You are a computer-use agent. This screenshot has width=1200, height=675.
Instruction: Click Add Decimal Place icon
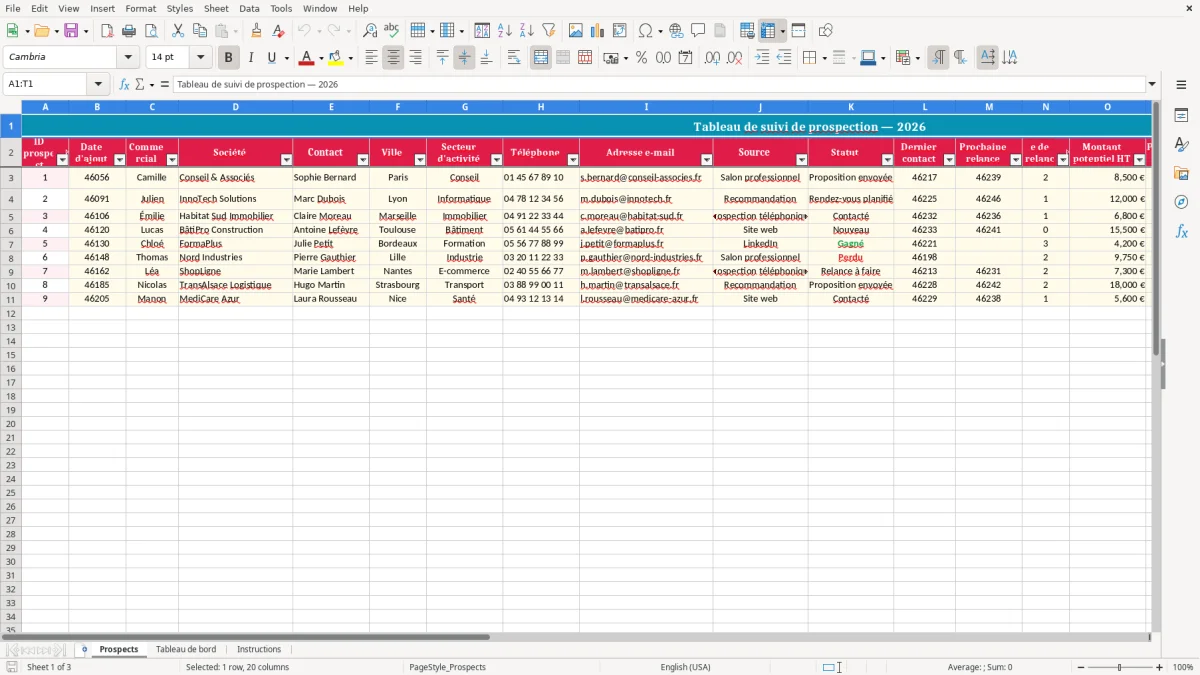[x=713, y=58]
